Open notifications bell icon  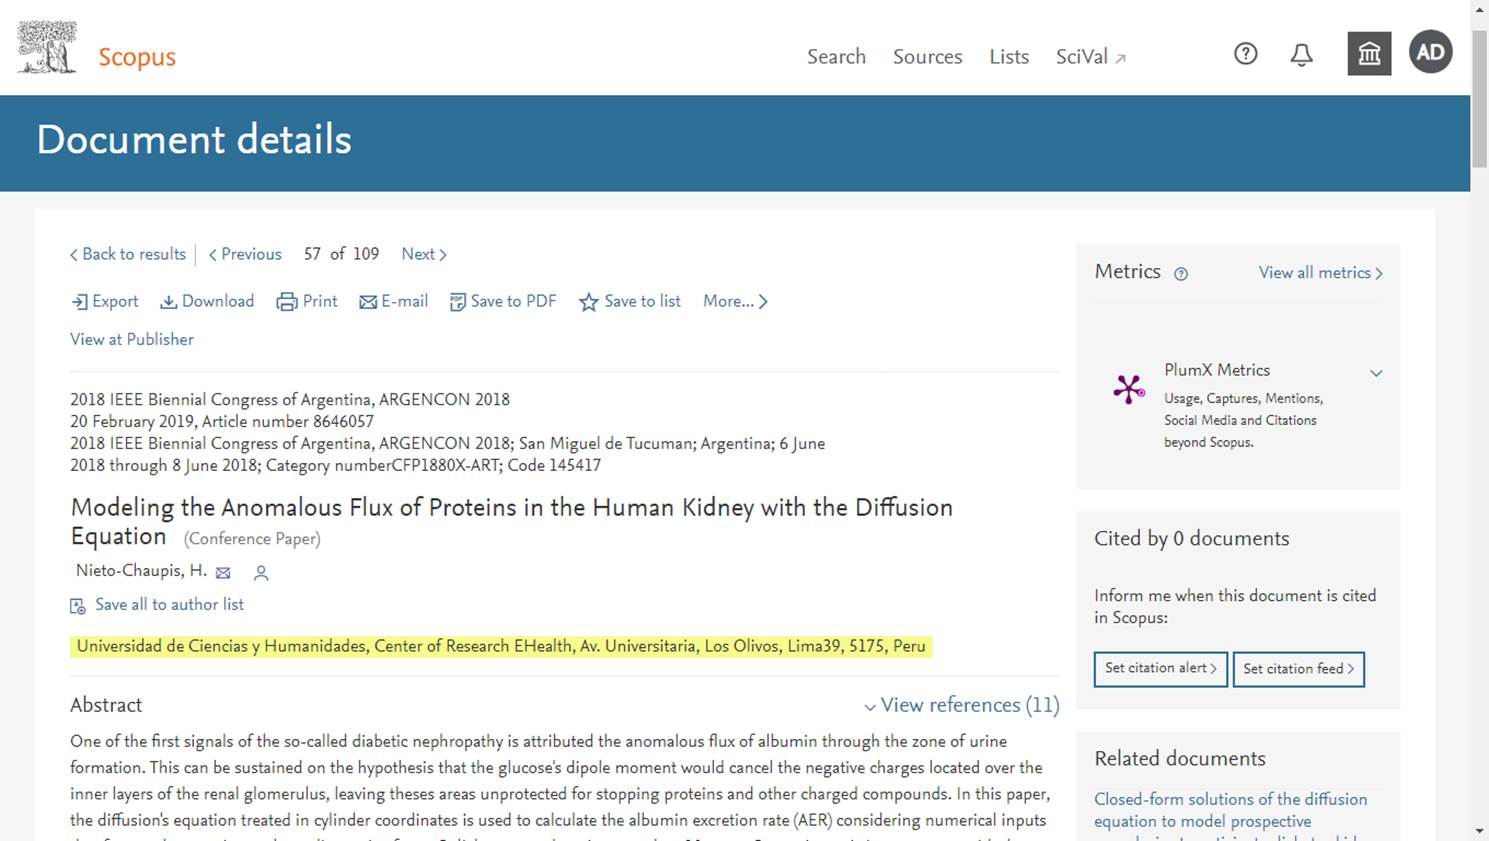pos(1301,55)
